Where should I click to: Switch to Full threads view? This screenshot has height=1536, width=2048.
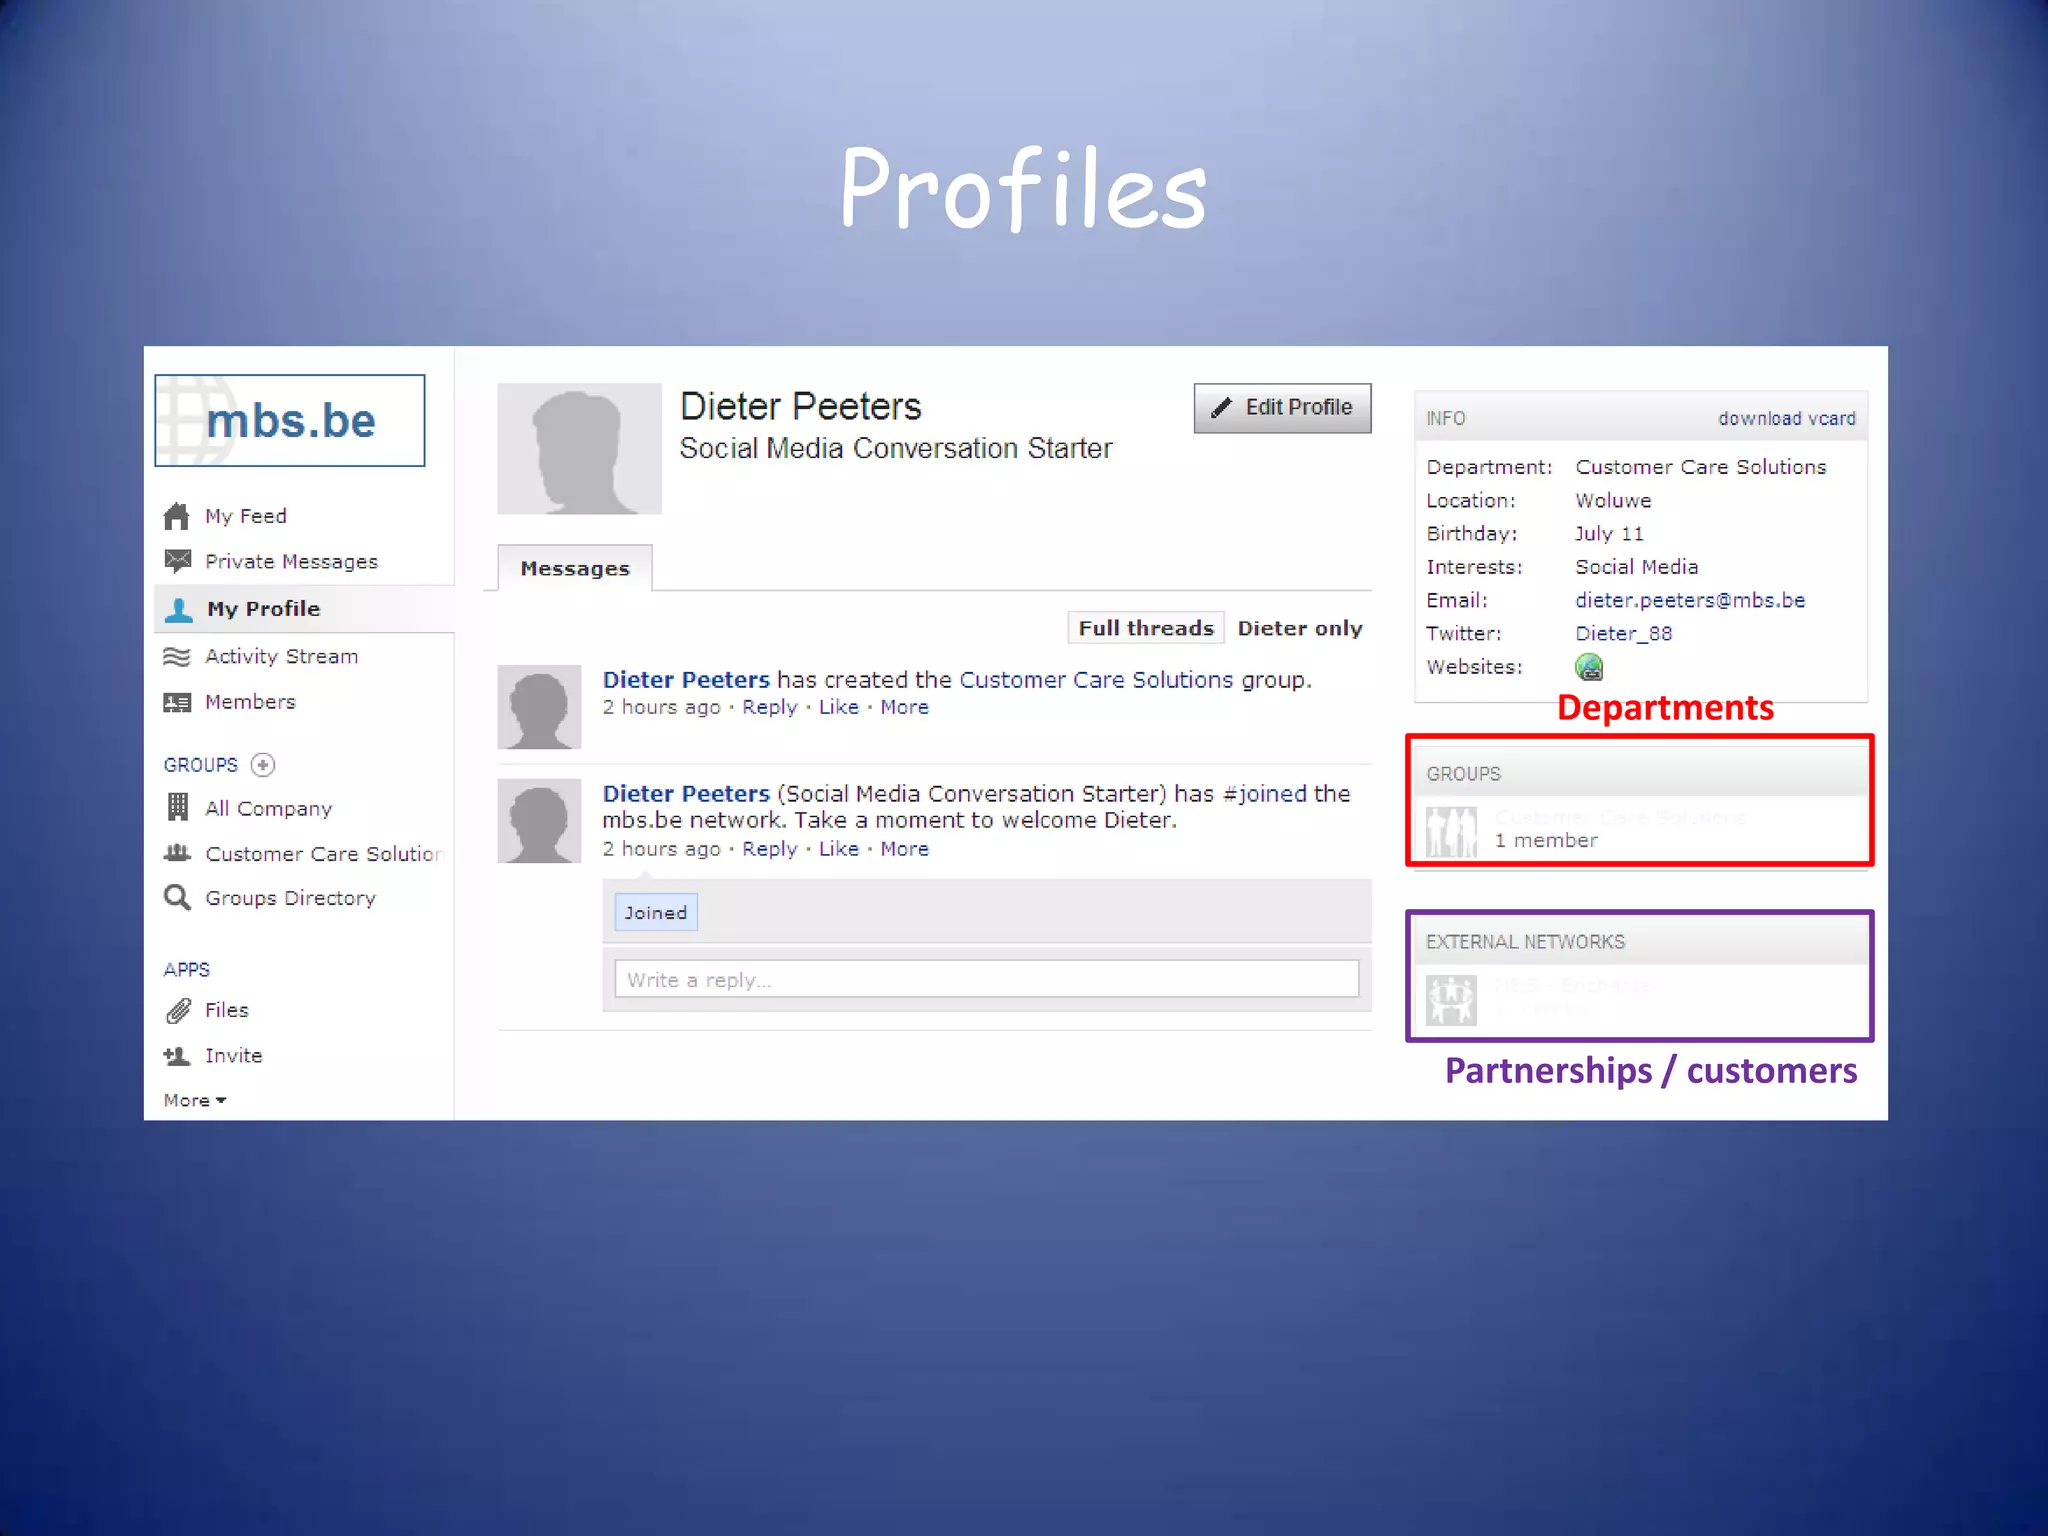(1146, 628)
